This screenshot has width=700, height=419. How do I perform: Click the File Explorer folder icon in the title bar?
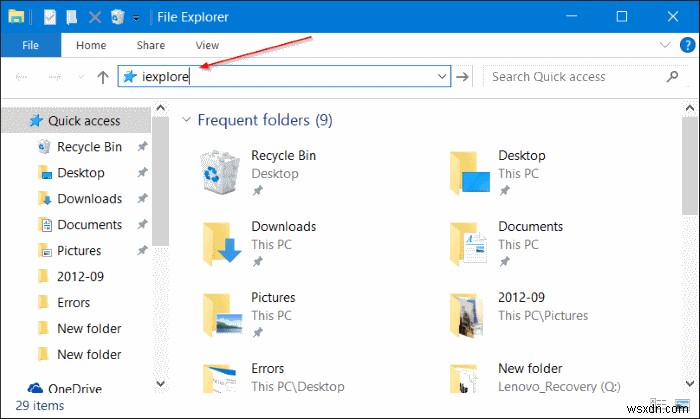click(16, 17)
